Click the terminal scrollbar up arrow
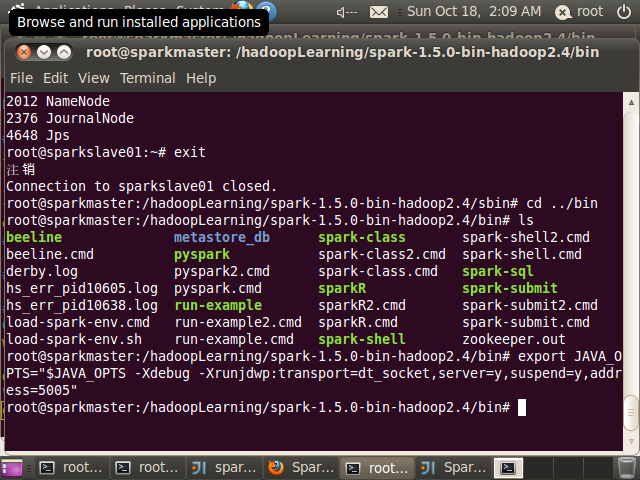Screen dimensions: 640x480 click(x=631, y=102)
